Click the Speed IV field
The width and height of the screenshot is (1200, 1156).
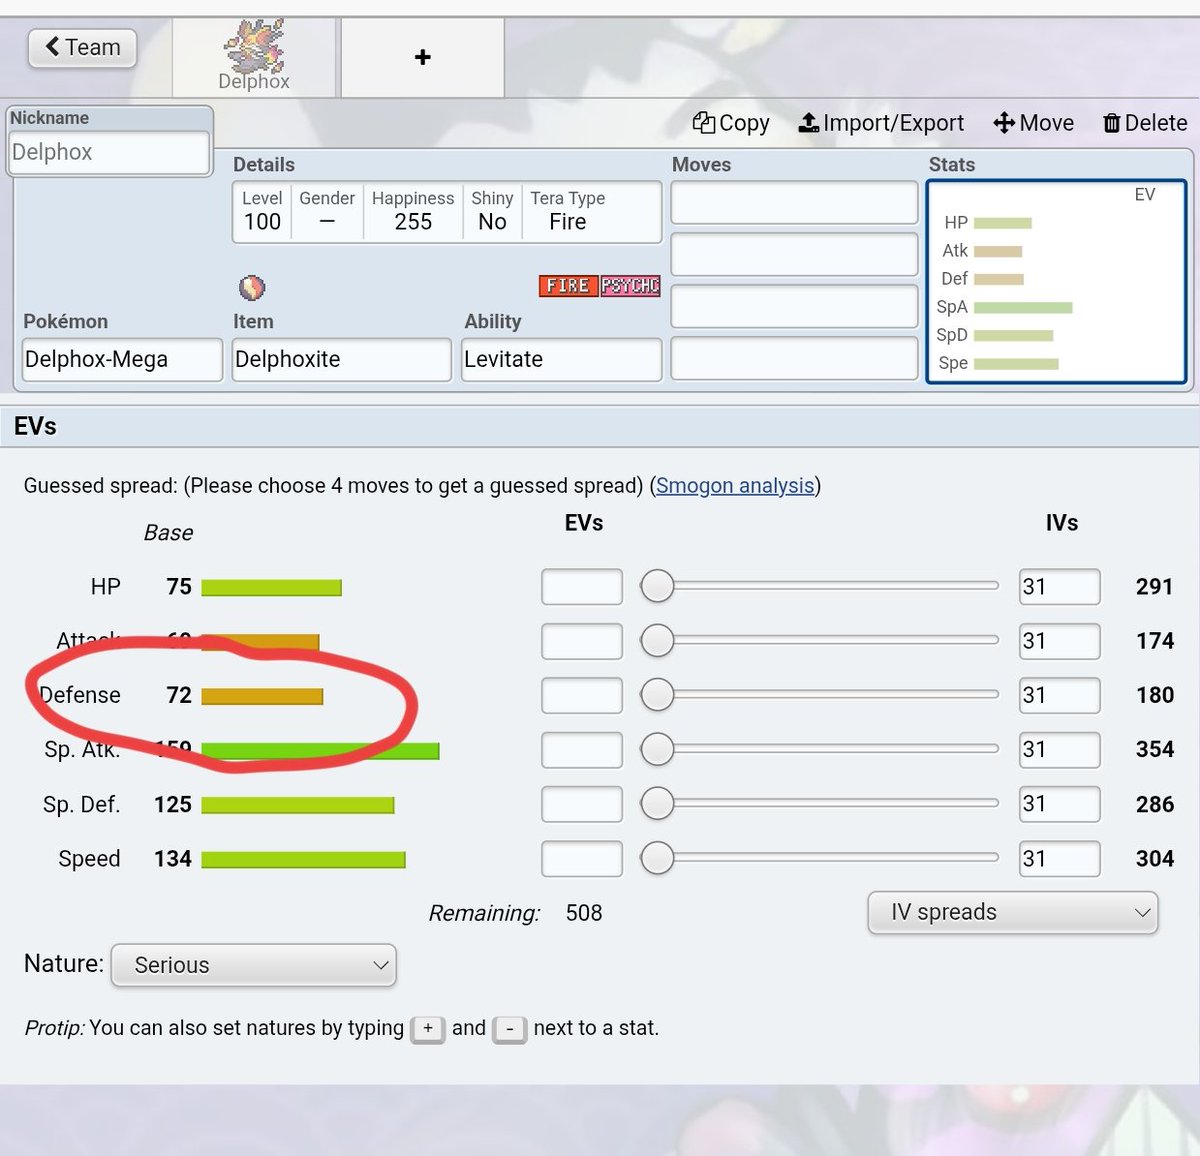pyautogui.click(x=1060, y=858)
